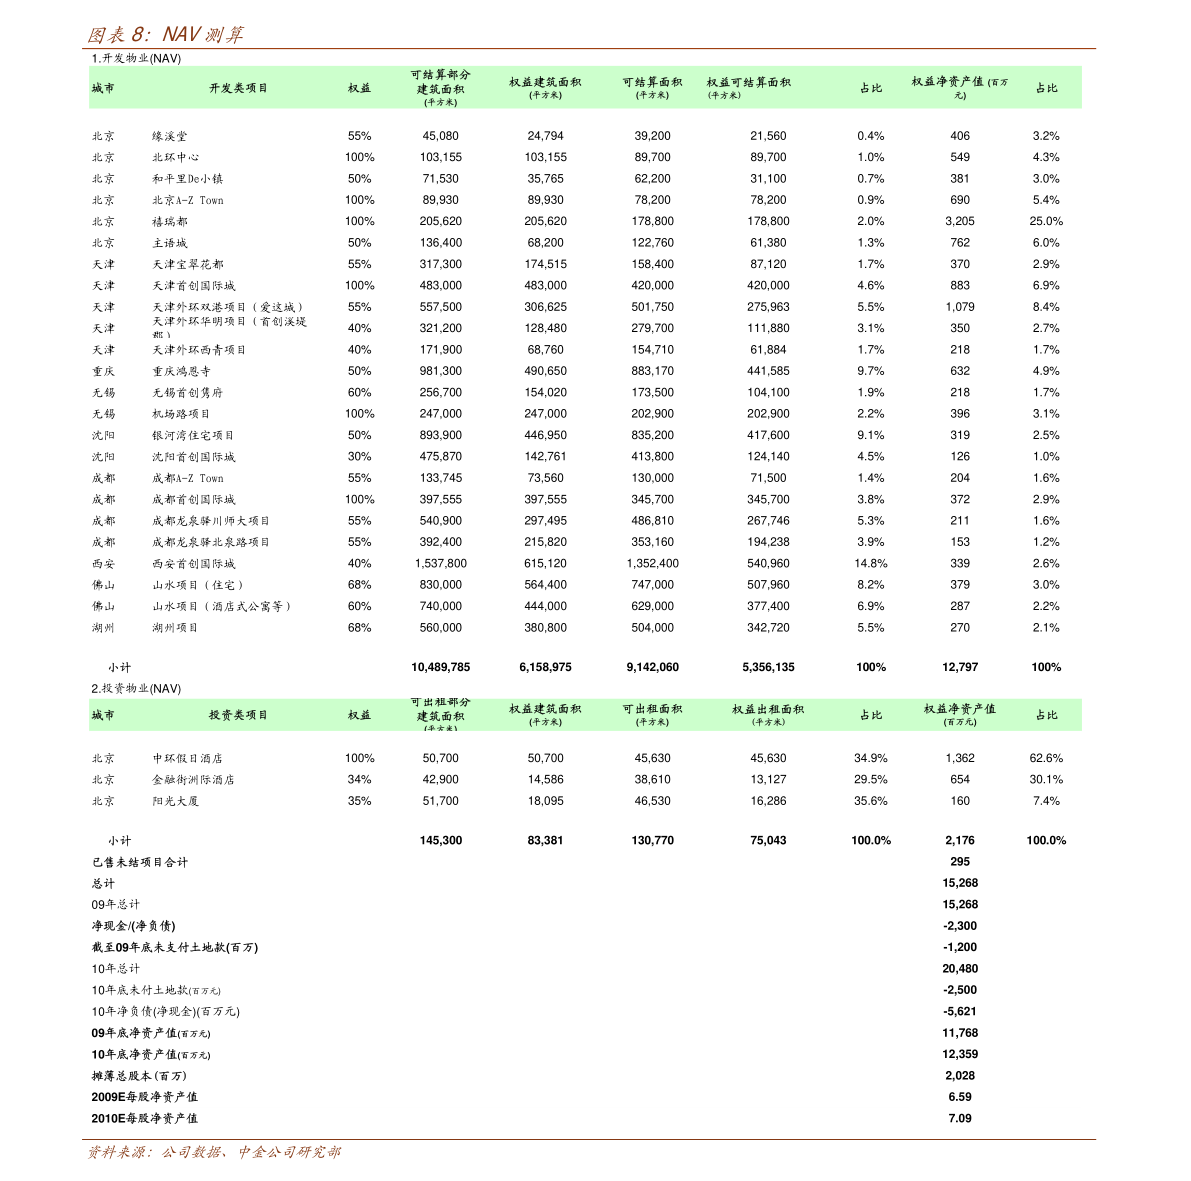Click the value 6.59
Image resolution: width=1191 pixels, height=1181 pixels.
959,1097
